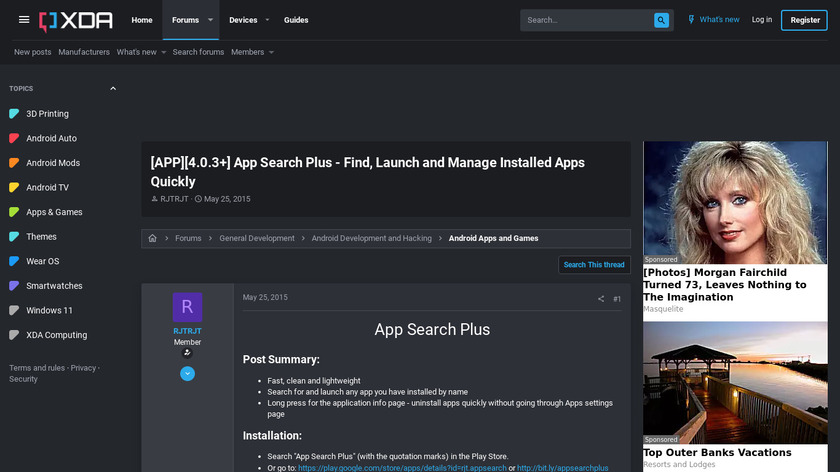The width and height of the screenshot is (840, 472).
Task: Click the XDA logo
Action: coord(76,20)
